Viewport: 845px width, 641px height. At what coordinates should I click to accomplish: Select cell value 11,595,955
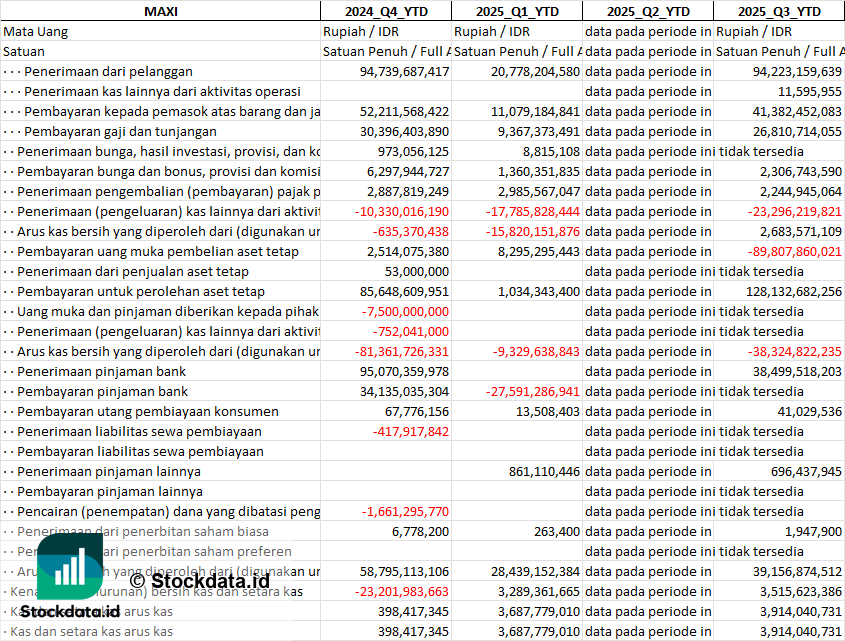809,91
